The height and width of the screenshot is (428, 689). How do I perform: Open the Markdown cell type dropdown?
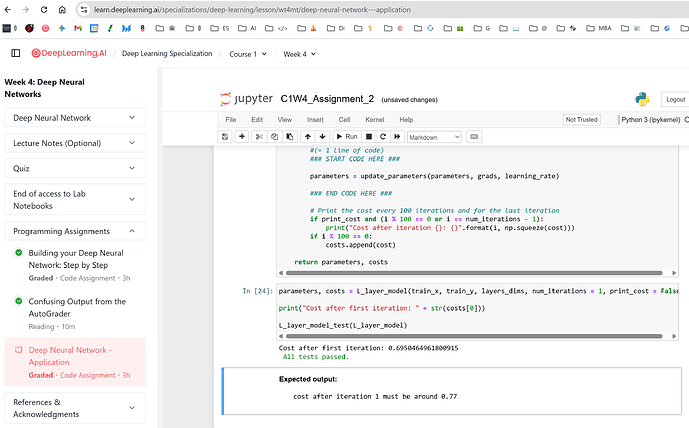(x=433, y=136)
